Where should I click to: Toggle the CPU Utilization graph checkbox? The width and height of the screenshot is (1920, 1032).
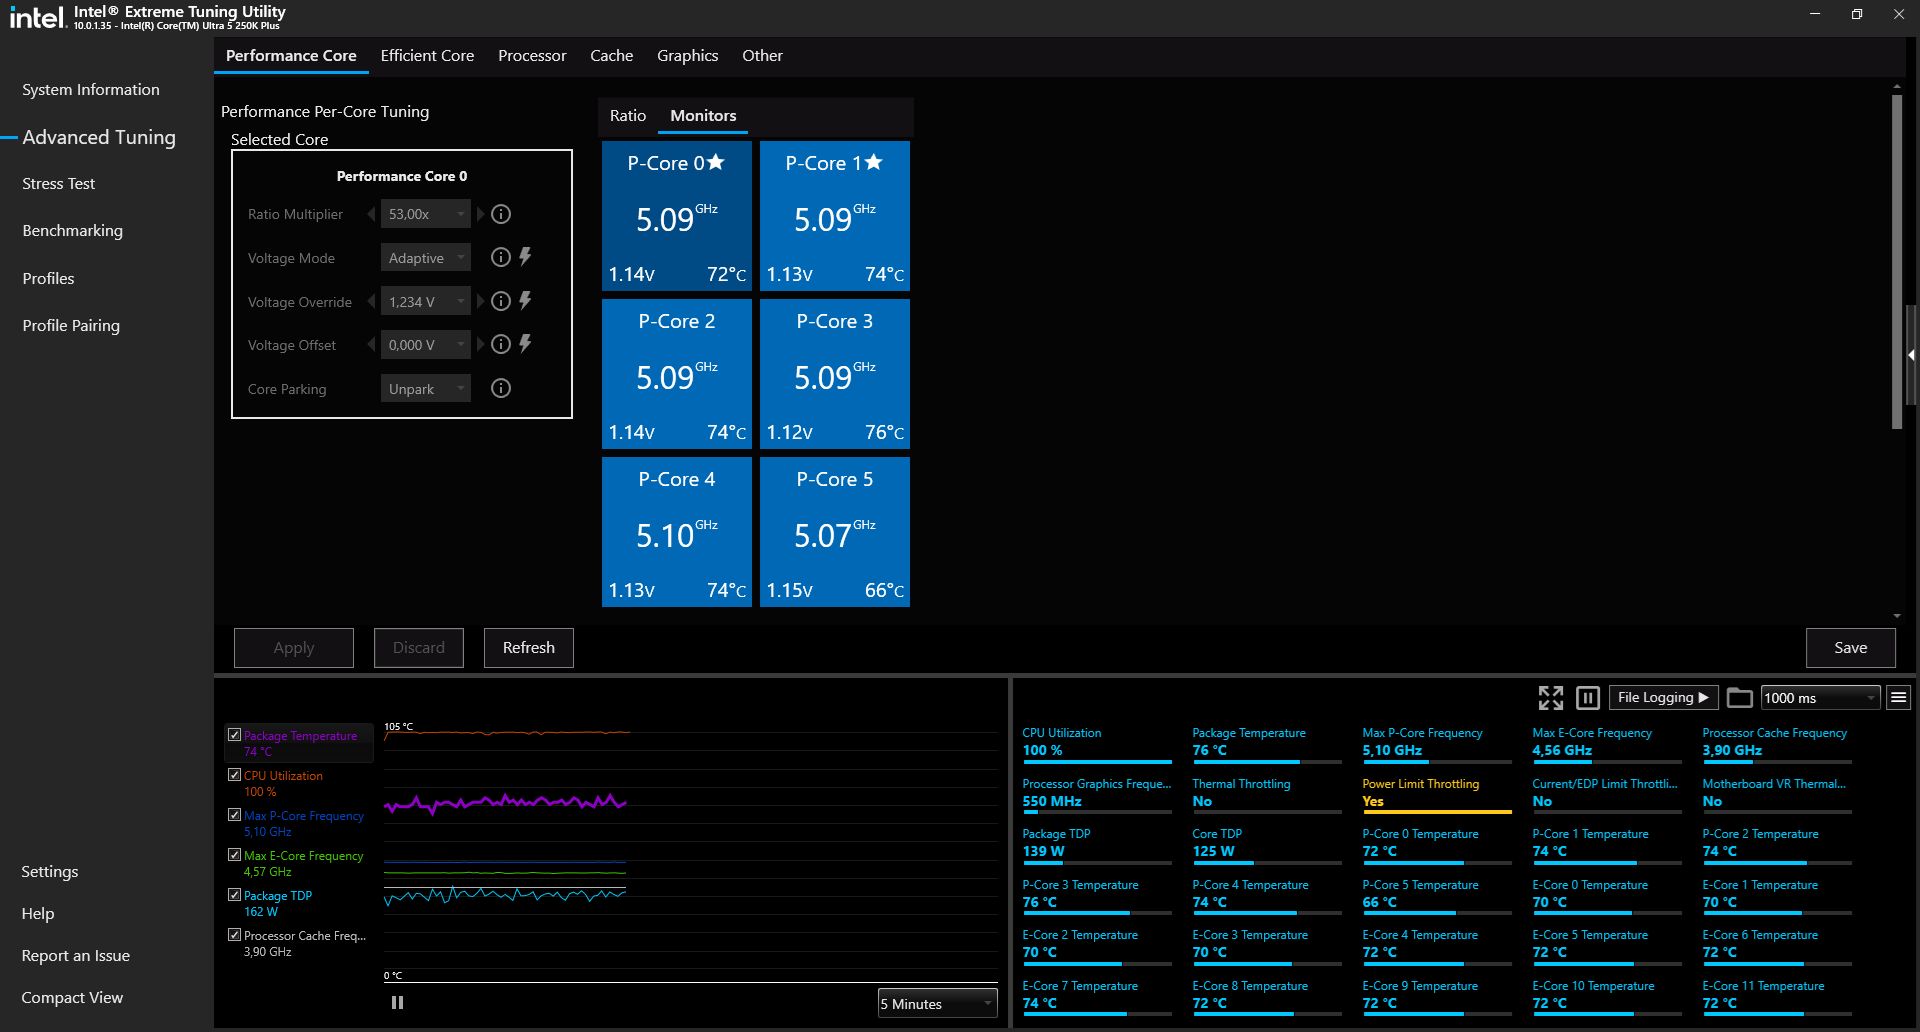[234, 774]
